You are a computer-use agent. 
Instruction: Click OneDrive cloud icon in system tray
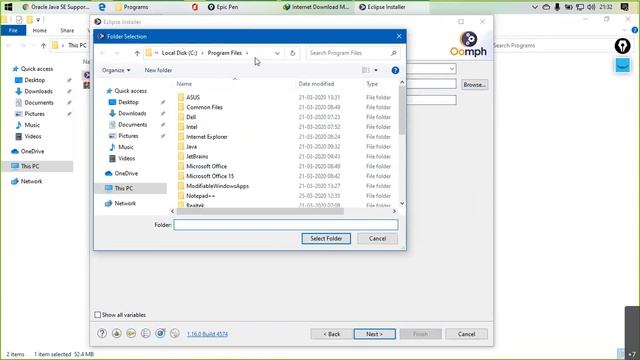click(x=546, y=7)
